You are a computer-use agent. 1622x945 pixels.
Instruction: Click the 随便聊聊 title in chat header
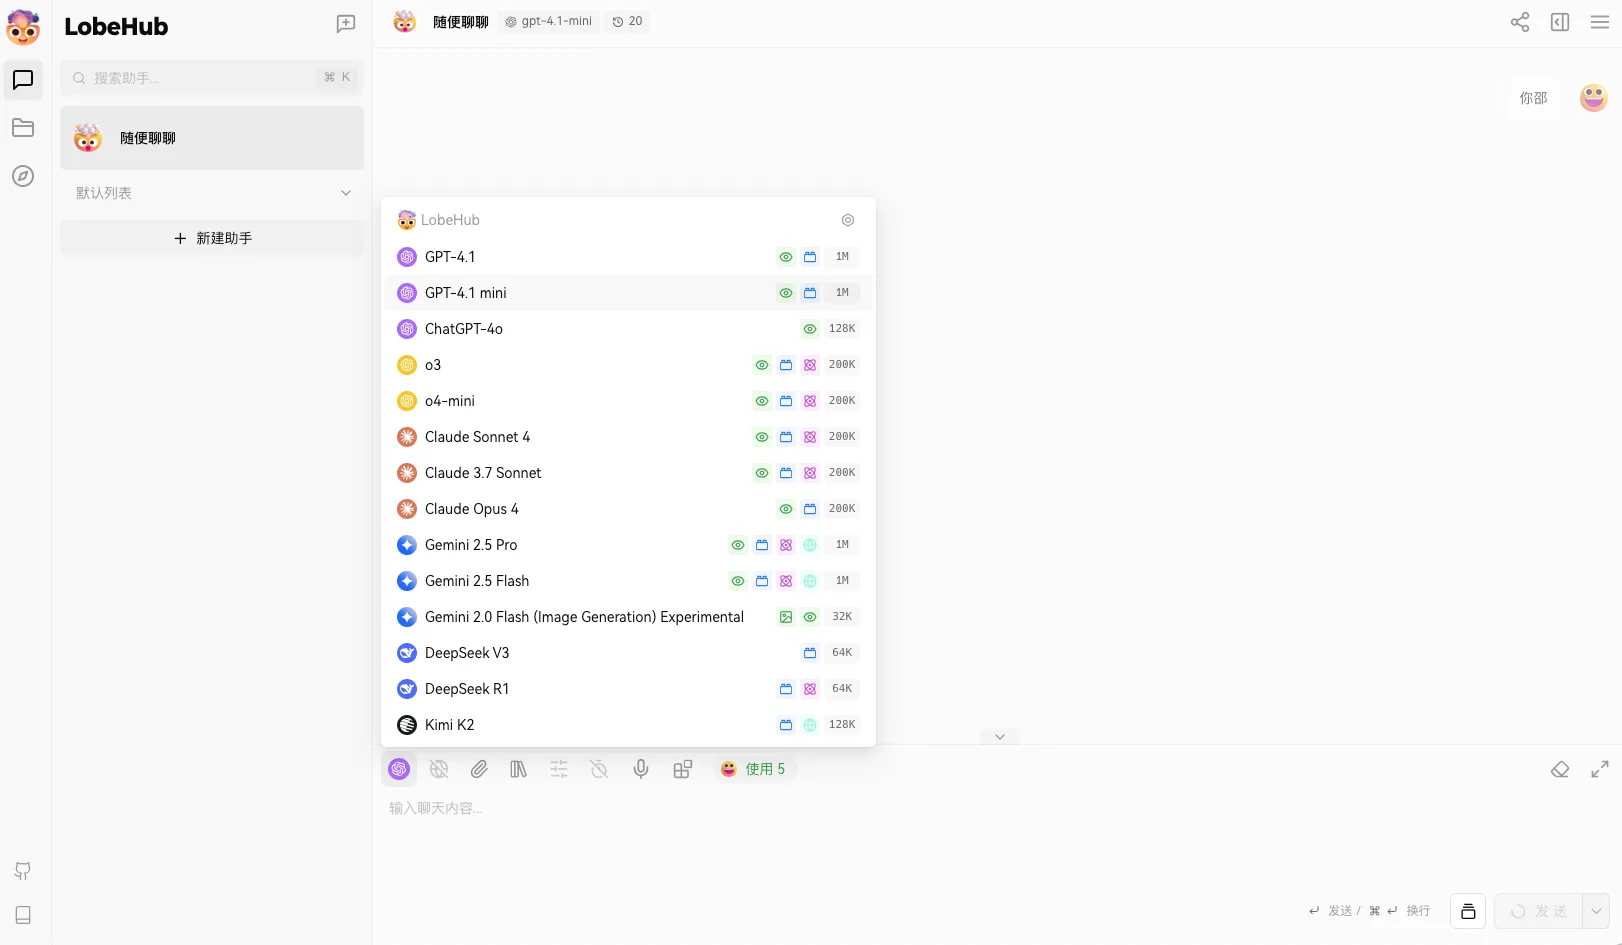pos(460,22)
